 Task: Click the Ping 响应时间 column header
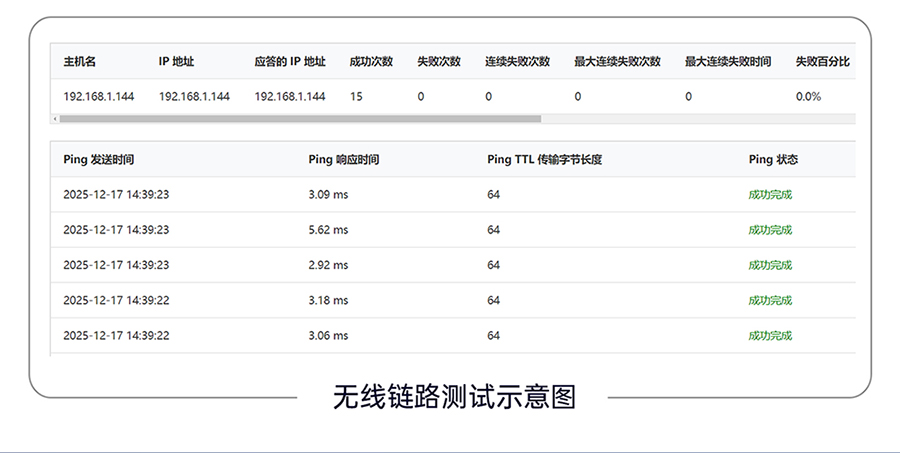pyautogui.click(x=344, y=159)
